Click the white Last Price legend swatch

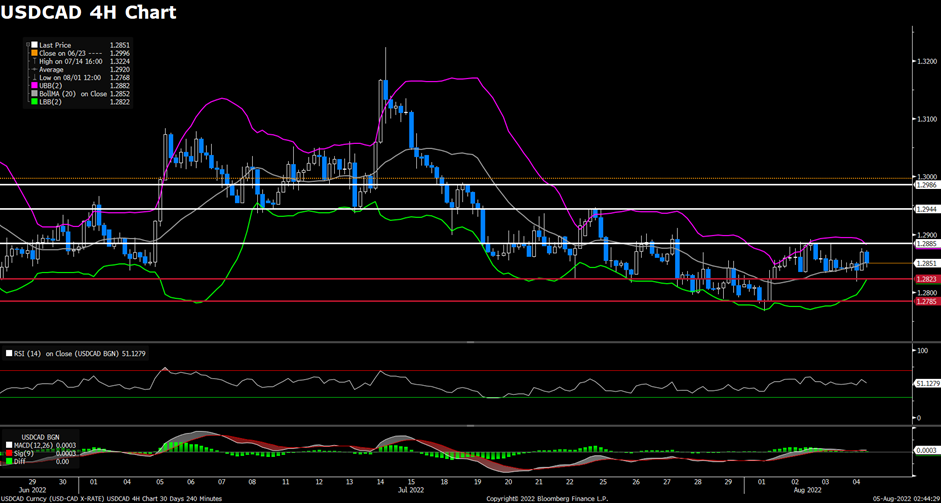pyautogui.click(x=33, y=45)
